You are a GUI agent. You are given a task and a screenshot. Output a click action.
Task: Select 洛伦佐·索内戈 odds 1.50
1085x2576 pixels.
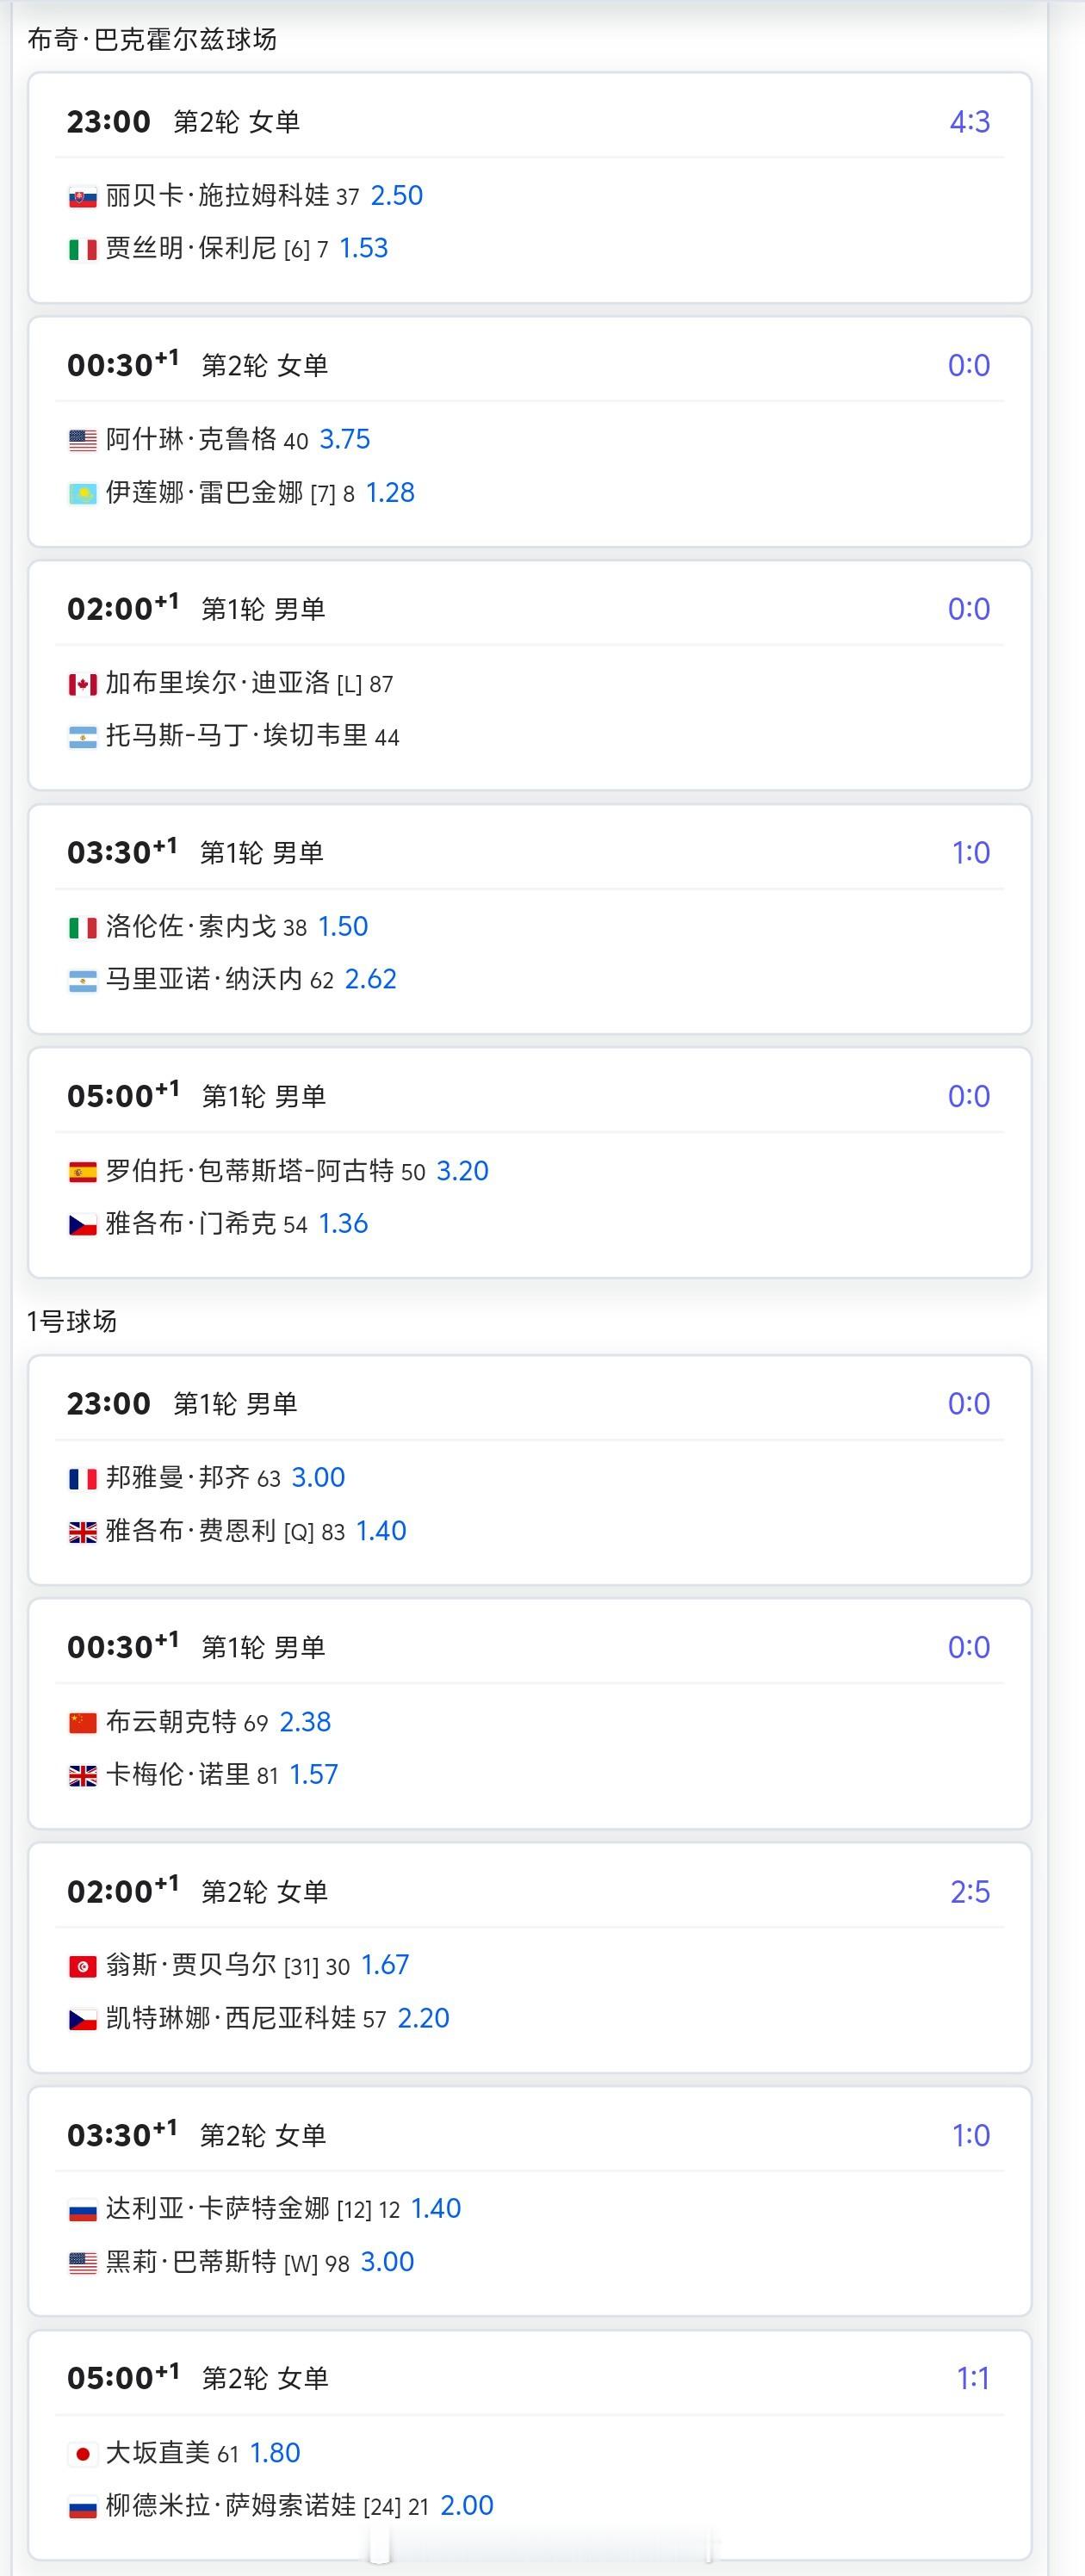click(343, 927)
